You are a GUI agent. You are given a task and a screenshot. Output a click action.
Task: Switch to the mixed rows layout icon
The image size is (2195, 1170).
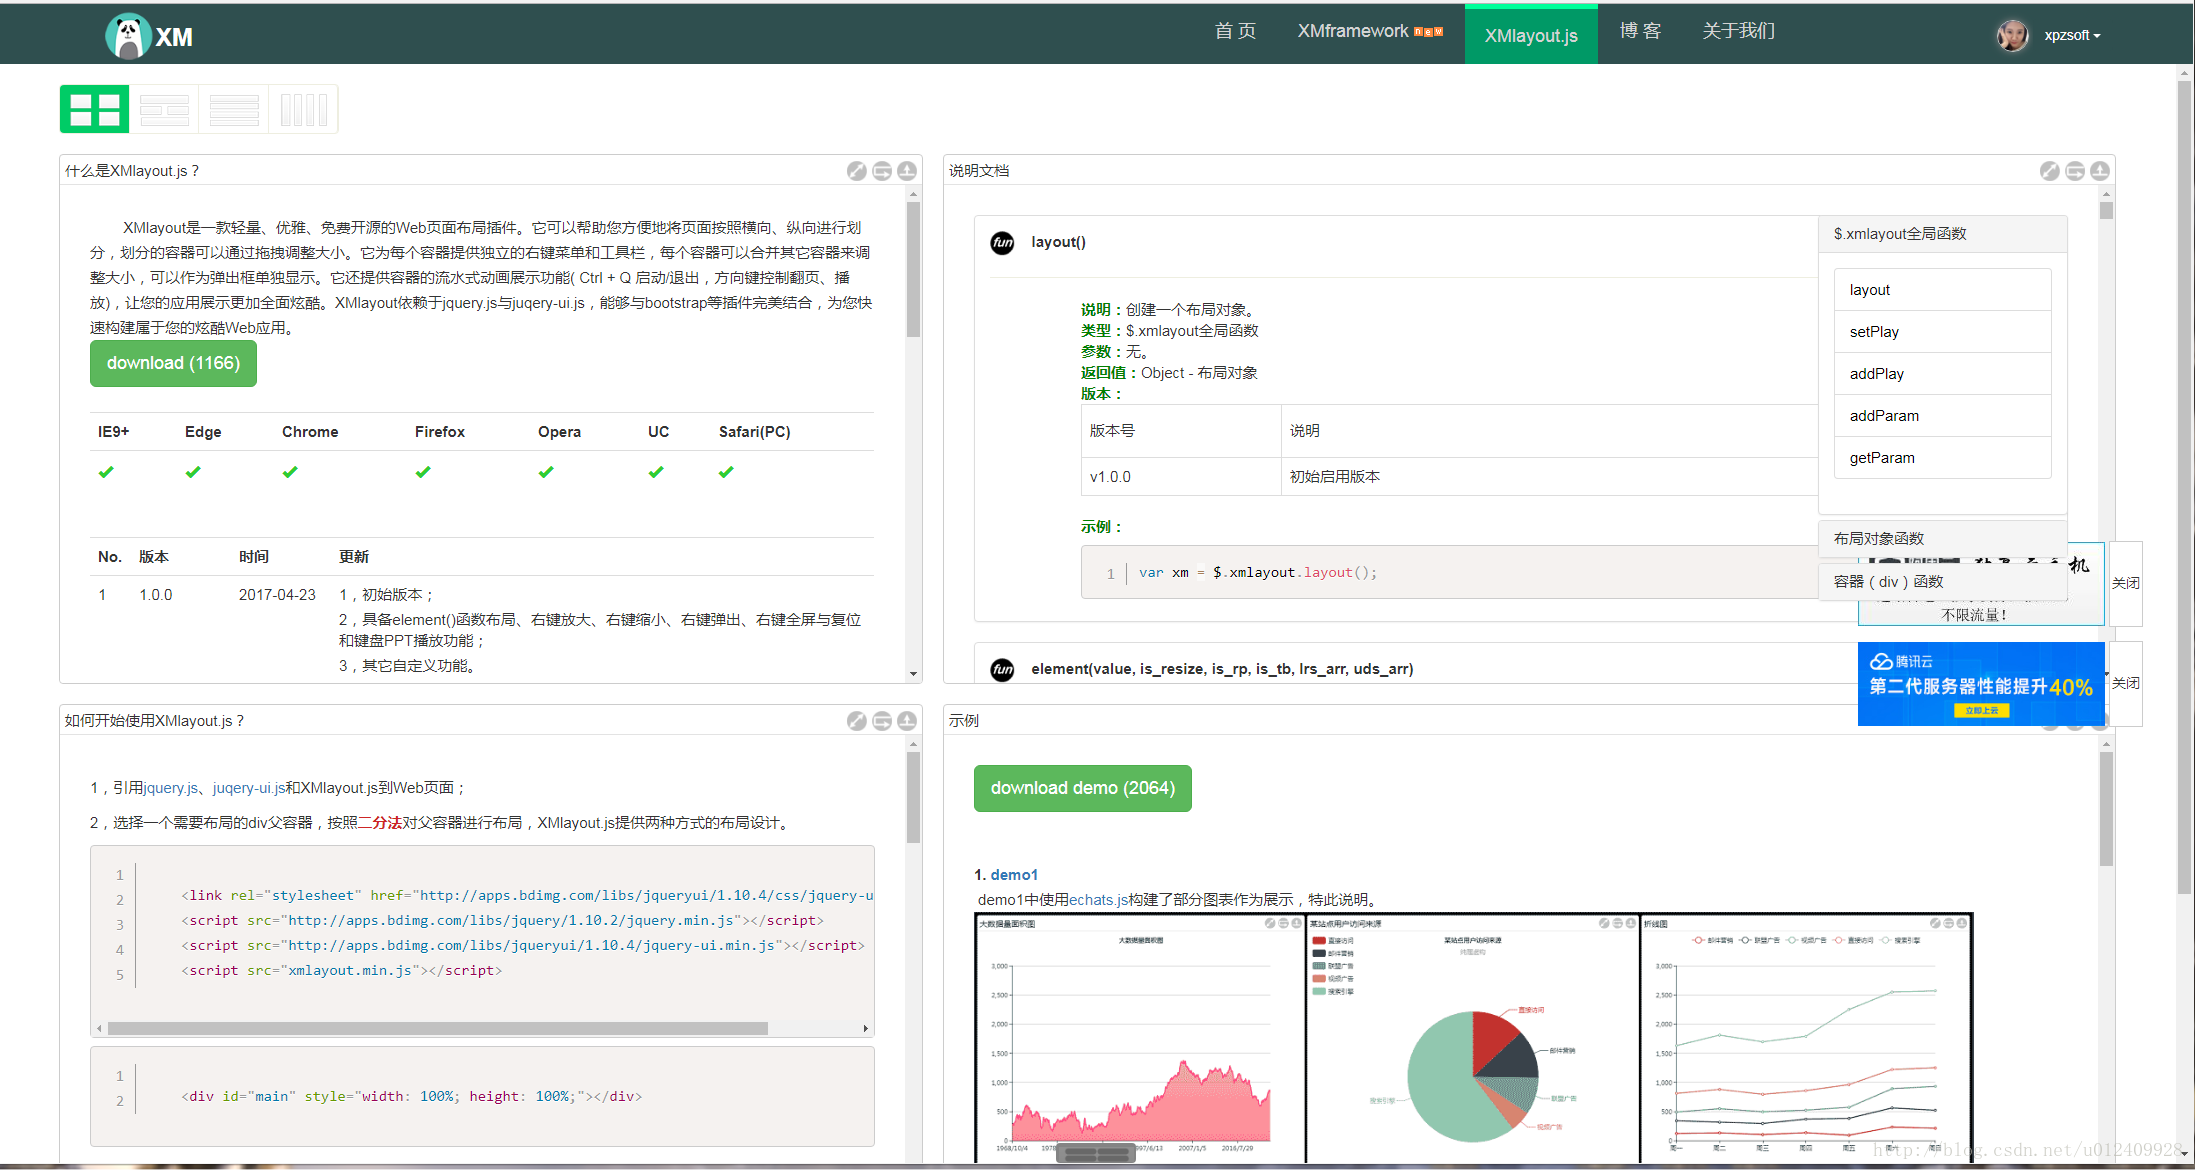tap(165, 109)
